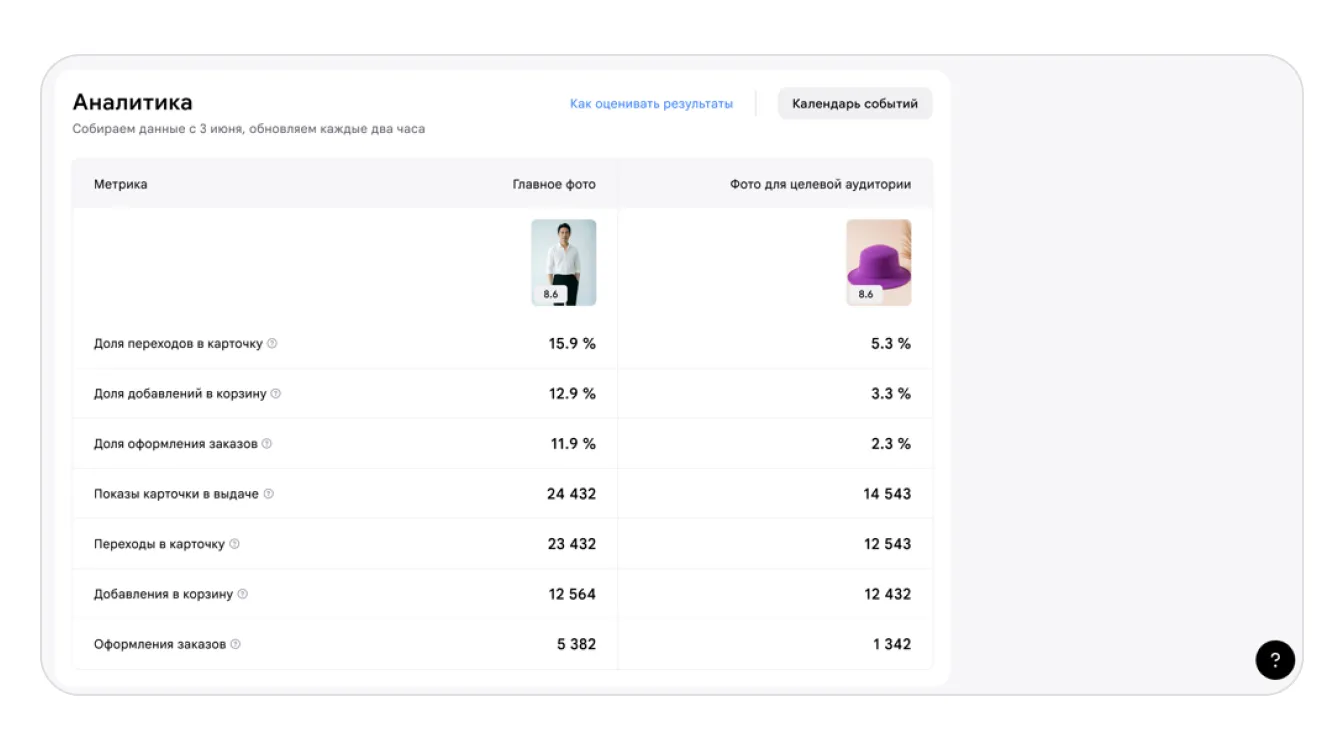Screen dimensions: 1344x750
Task: Open the purple hat photo thumbnail
Action: (x=879, y=263)
